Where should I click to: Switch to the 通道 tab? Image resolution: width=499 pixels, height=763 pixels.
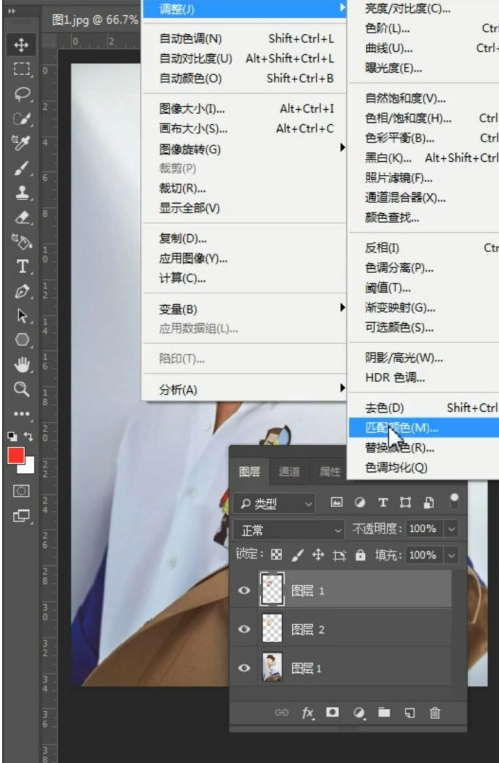(289, 472)
